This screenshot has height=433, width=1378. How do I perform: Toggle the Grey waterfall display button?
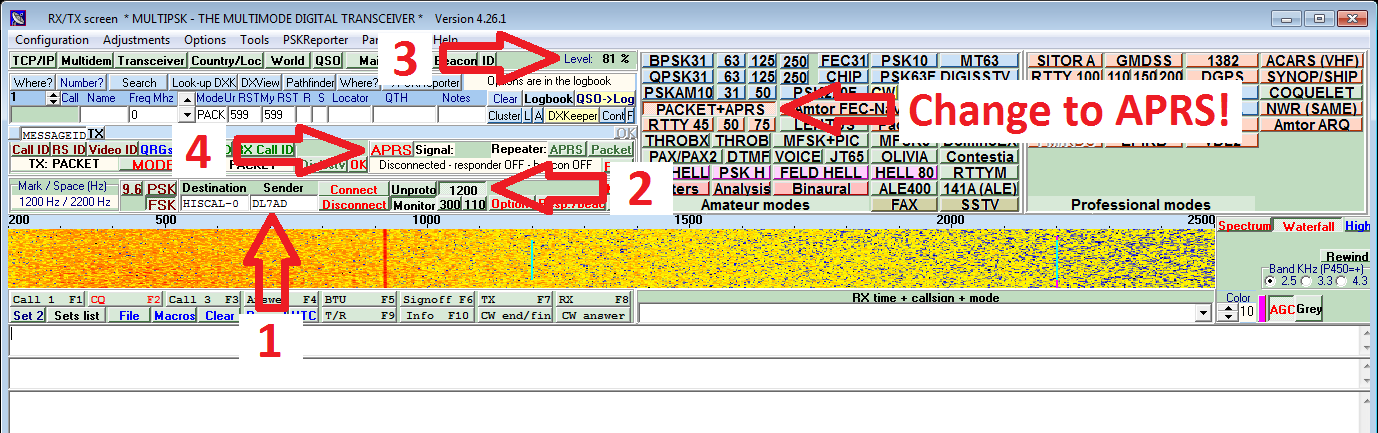(x=1309, y=310)
